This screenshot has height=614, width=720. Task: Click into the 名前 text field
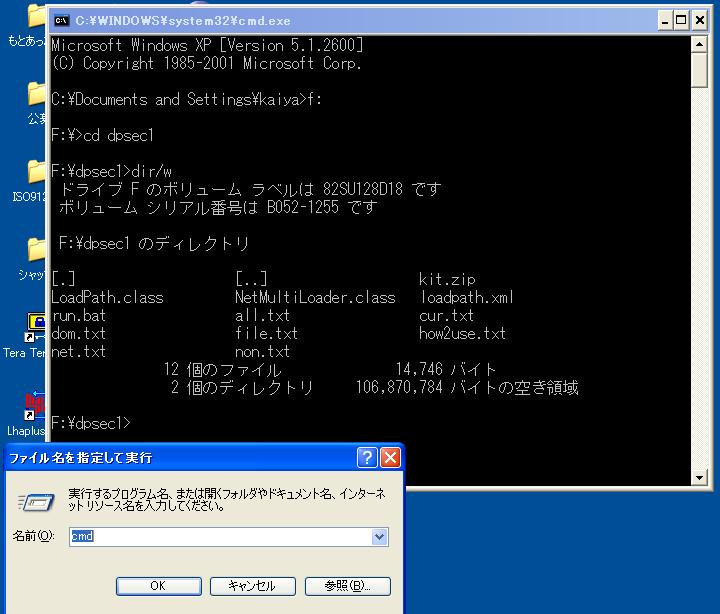pyautogui.click(x=220, y=536)
